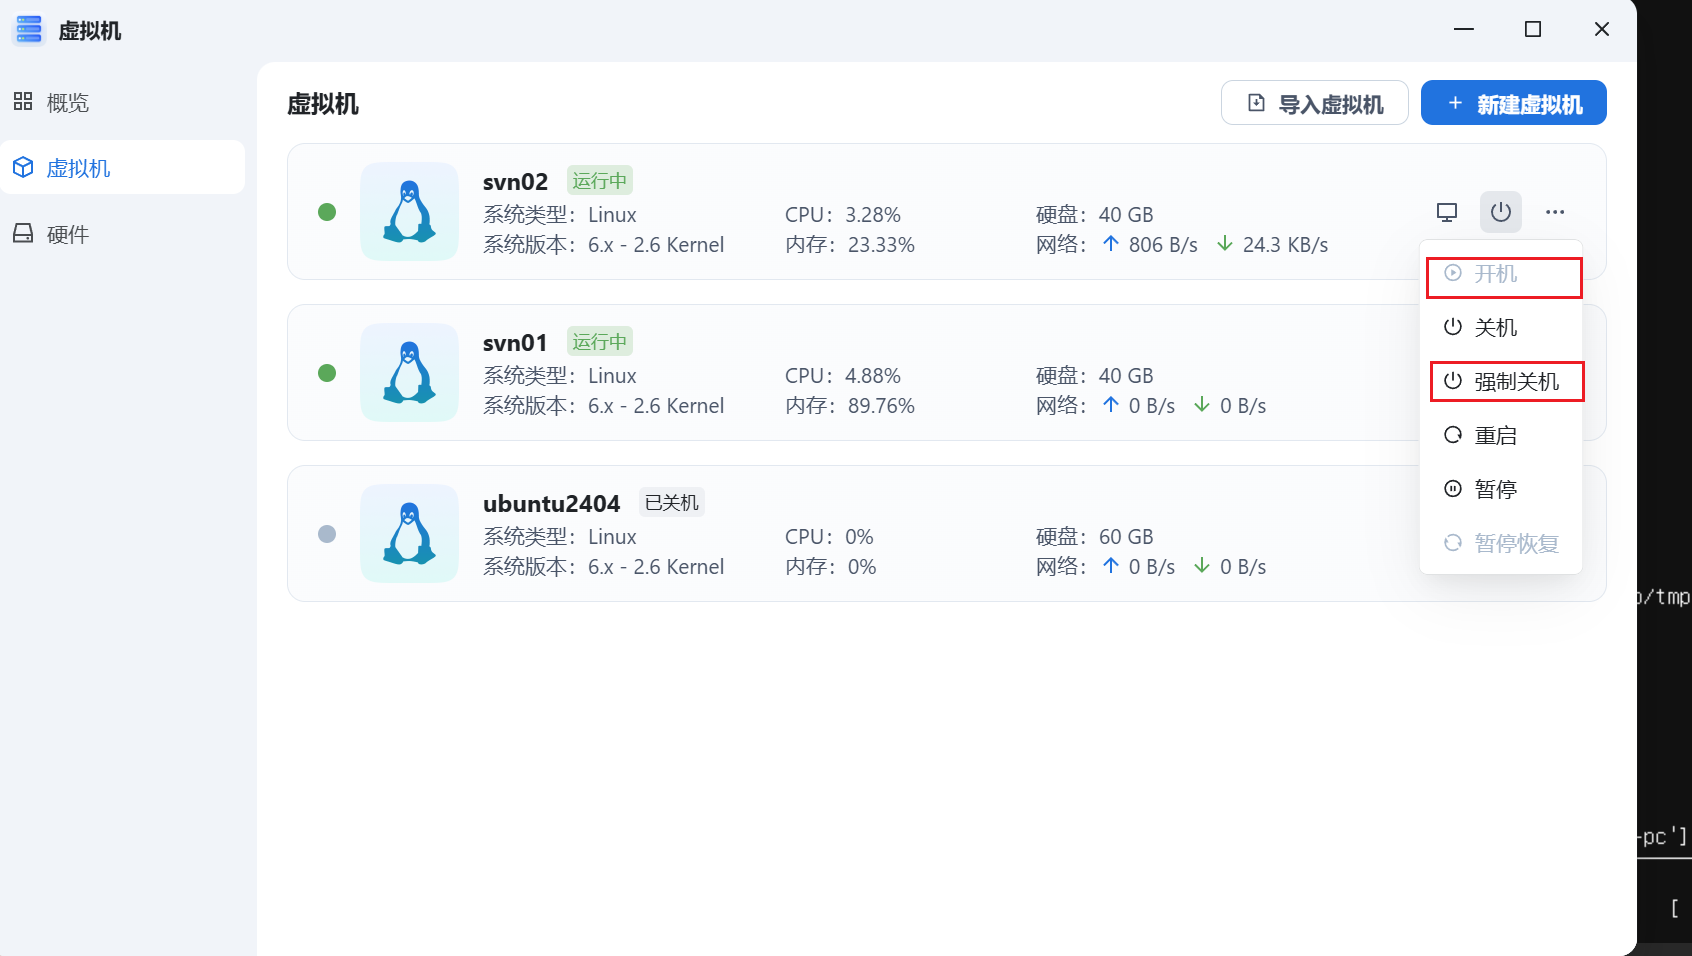Open the 硬件 hardware section
This screenshot has height=956, width=1692.
tap(122, 234)
